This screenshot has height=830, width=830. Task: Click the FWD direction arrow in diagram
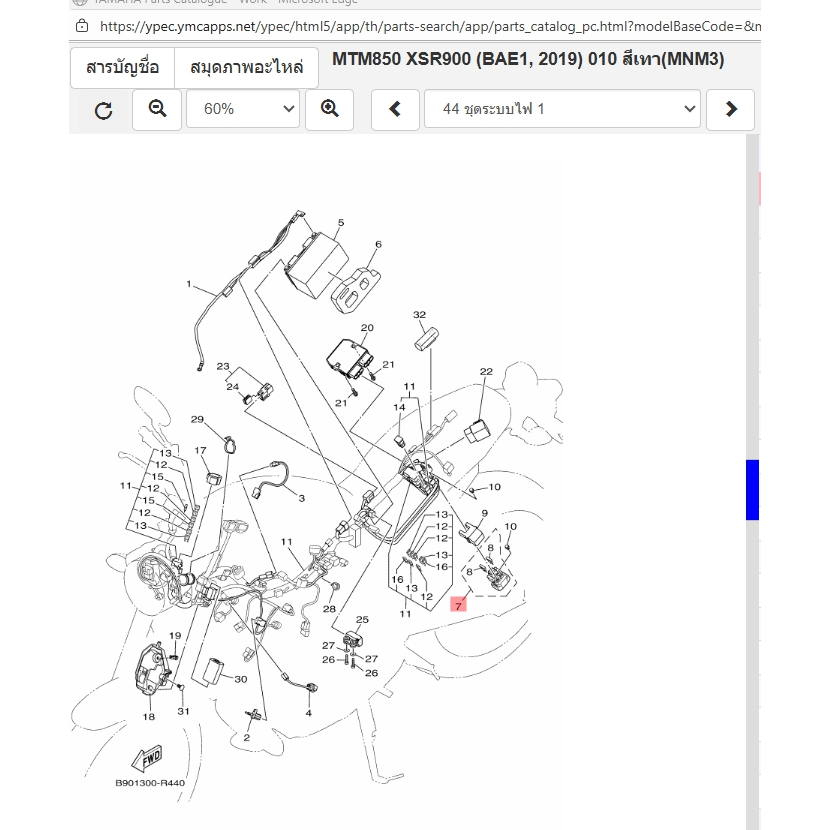point(147,759)
